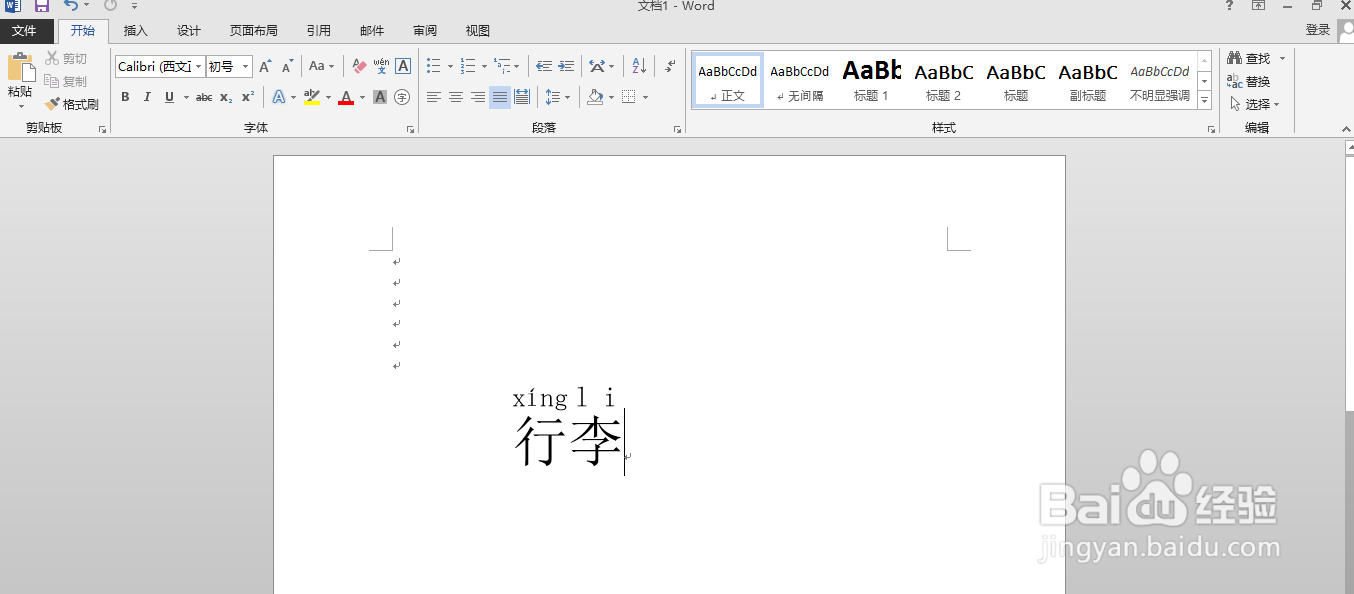
Task: Apply character shading to text
Action: pyautogui.click(x=379, y=97)
